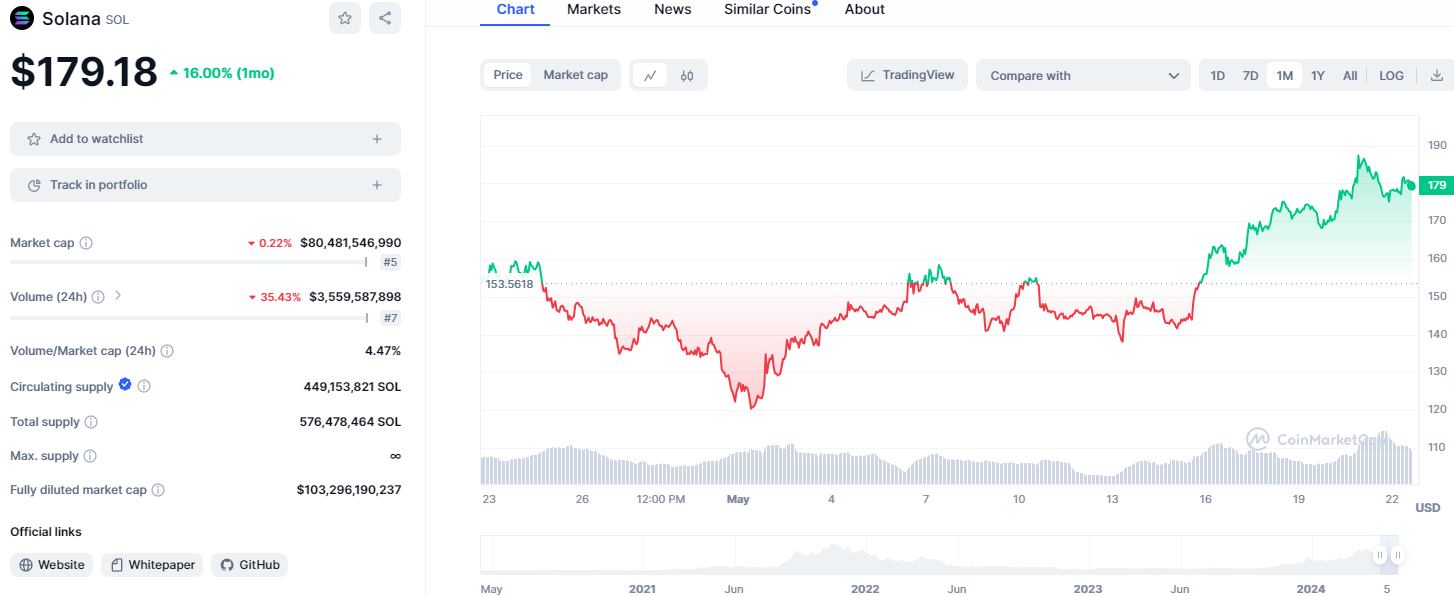Click the verified circulating supply badge

125,385
